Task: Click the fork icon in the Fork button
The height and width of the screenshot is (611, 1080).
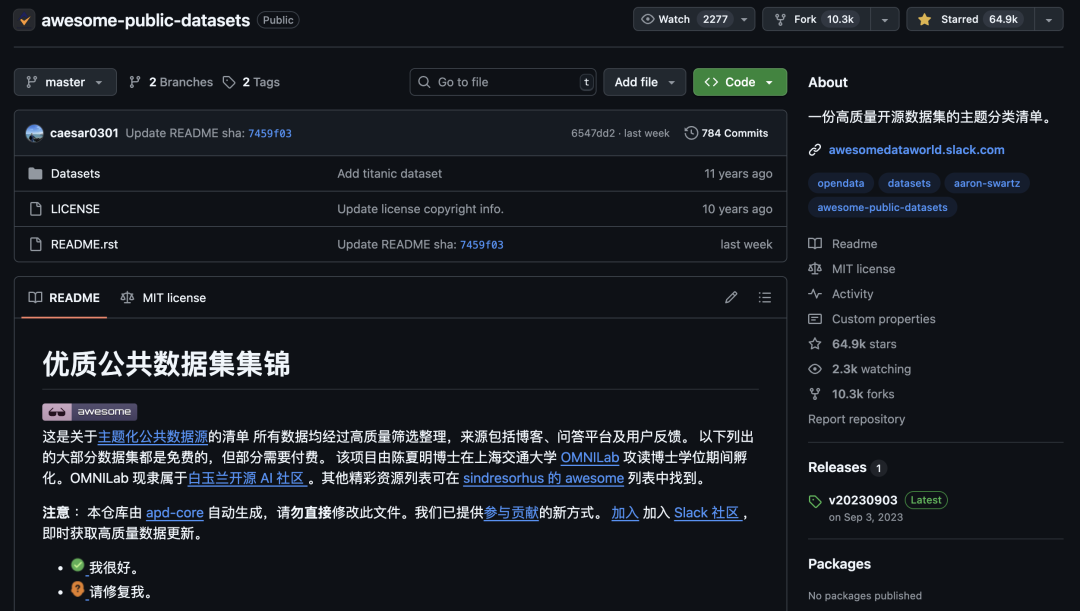Action: [x=780, y=19]
